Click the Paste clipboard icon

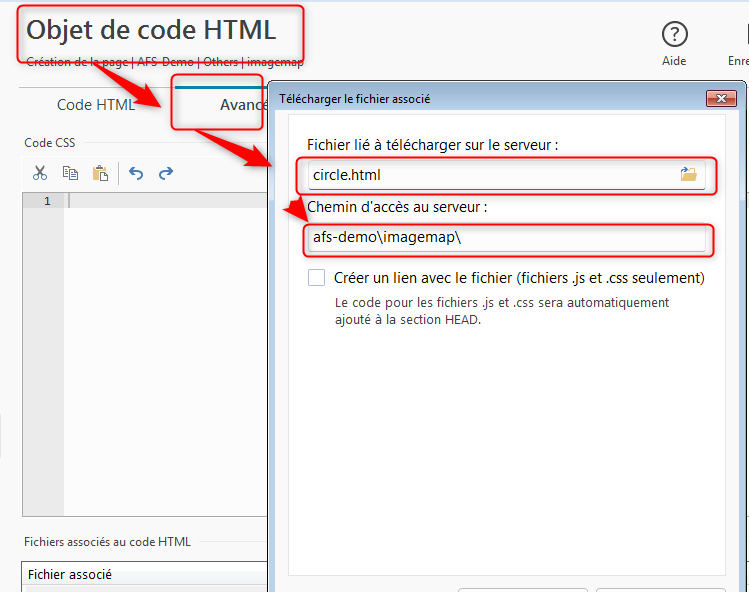pyautogui.click(x=100, y=173)
